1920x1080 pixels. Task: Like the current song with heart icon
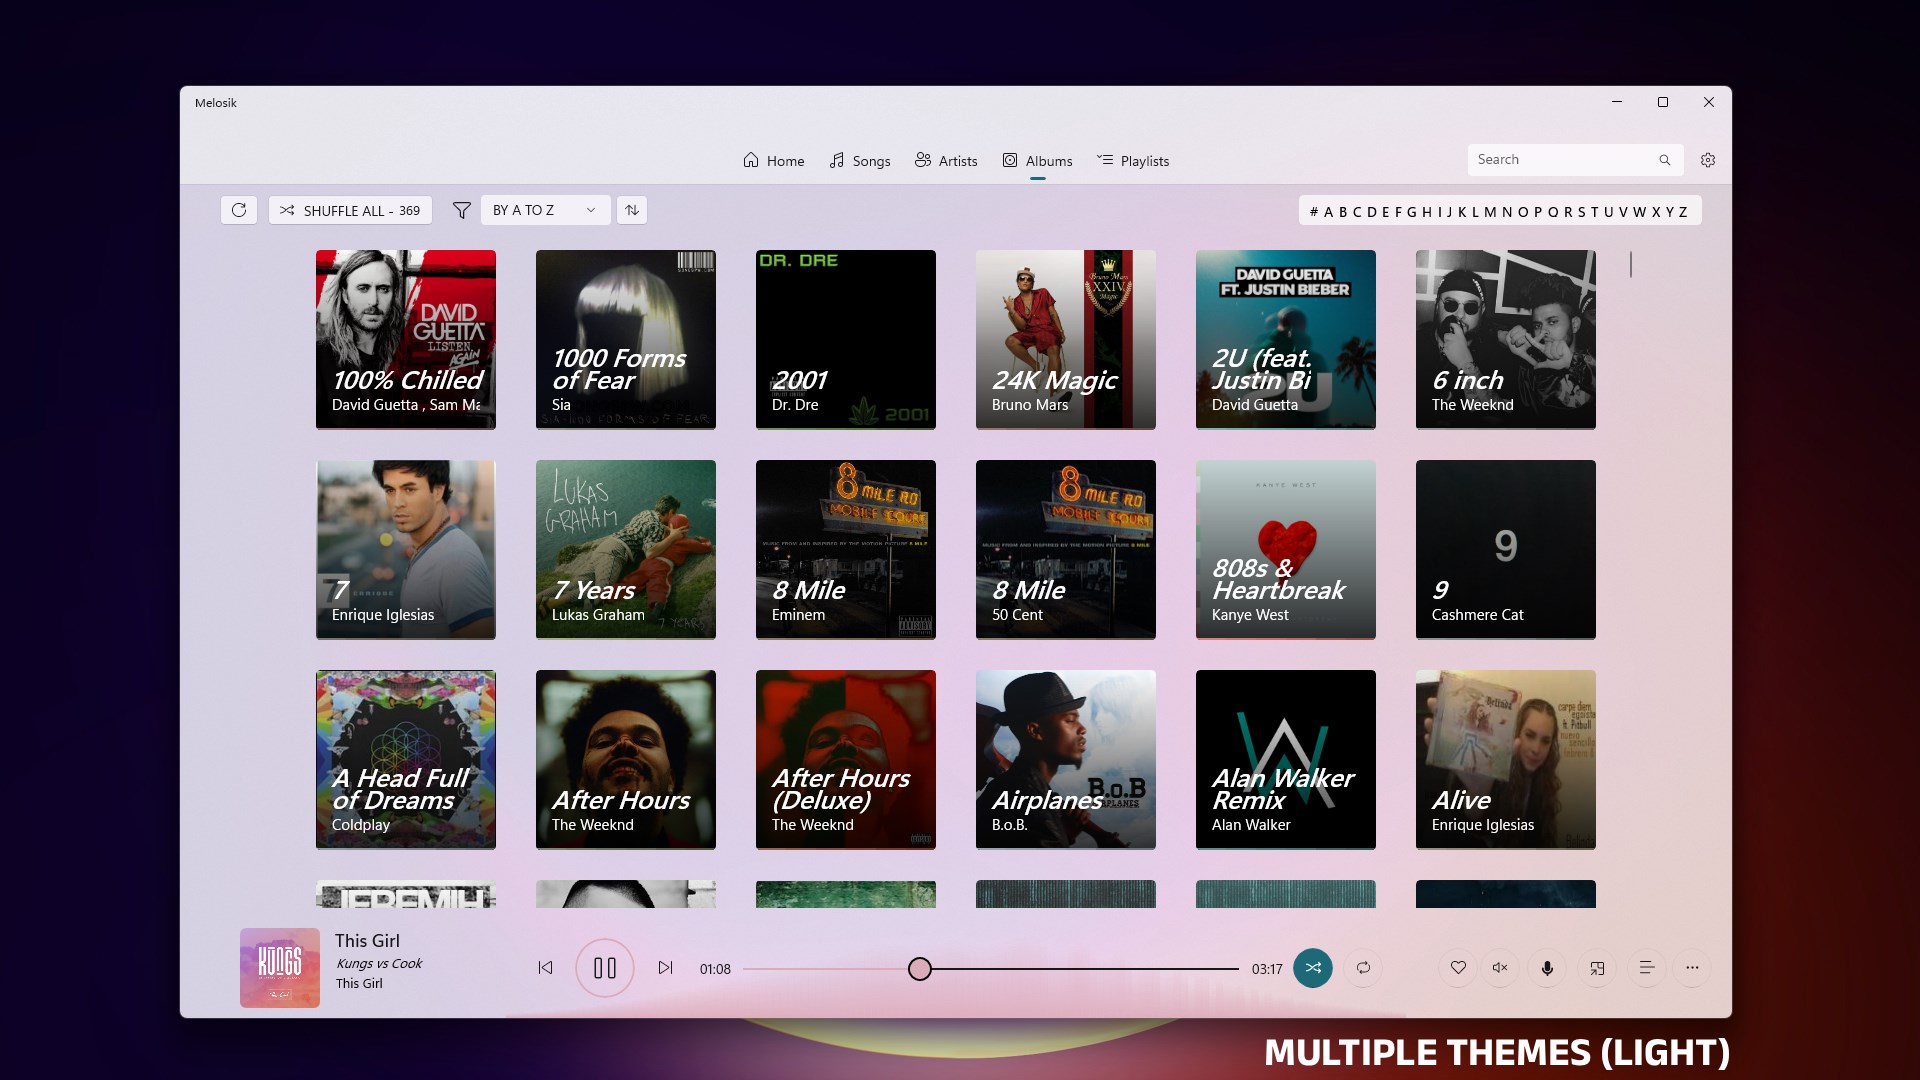pos(1458,968)
